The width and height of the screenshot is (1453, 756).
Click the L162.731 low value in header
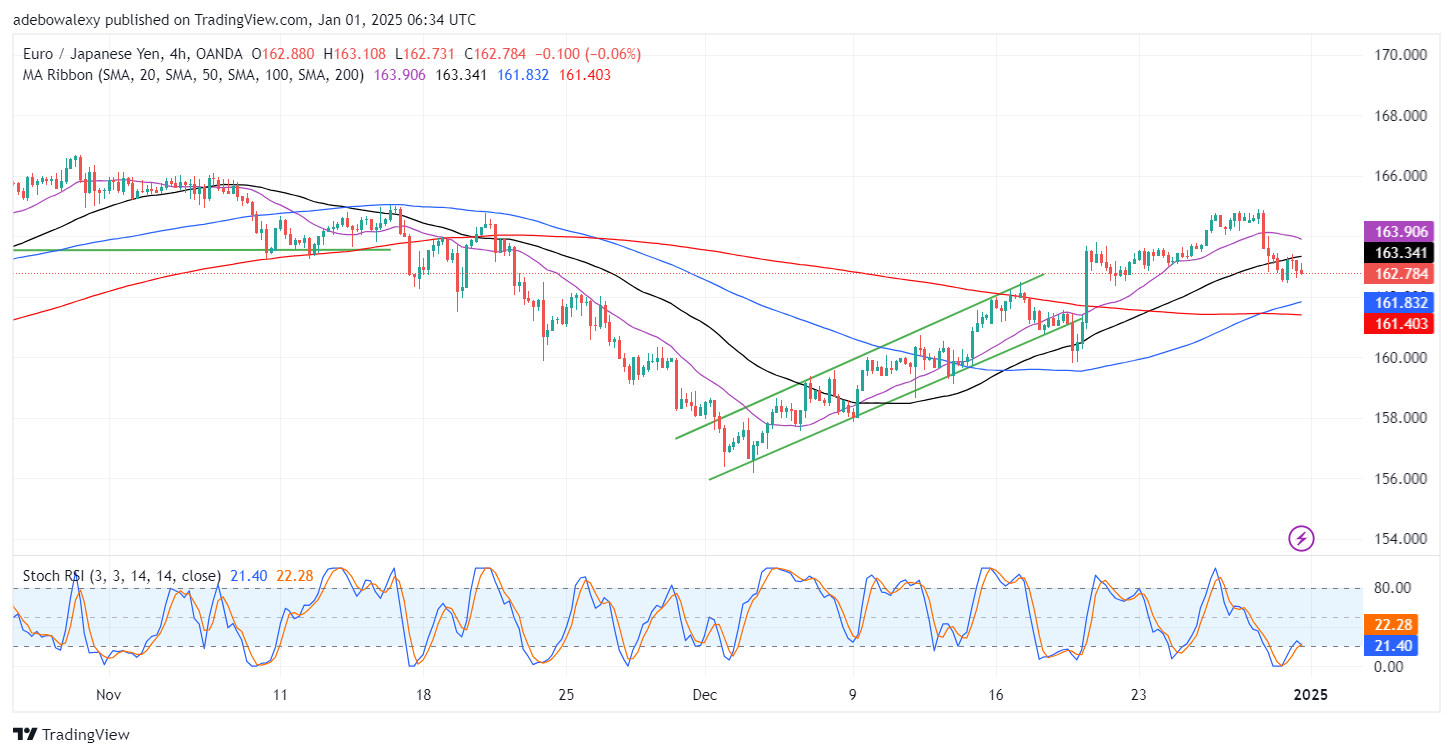coord(423,54)
